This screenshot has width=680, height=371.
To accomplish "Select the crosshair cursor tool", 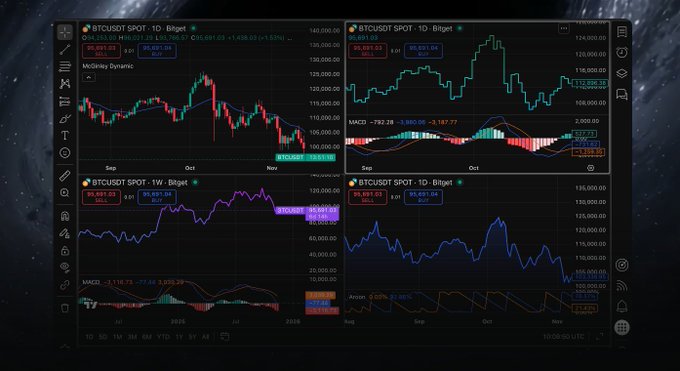I will 65,32.
